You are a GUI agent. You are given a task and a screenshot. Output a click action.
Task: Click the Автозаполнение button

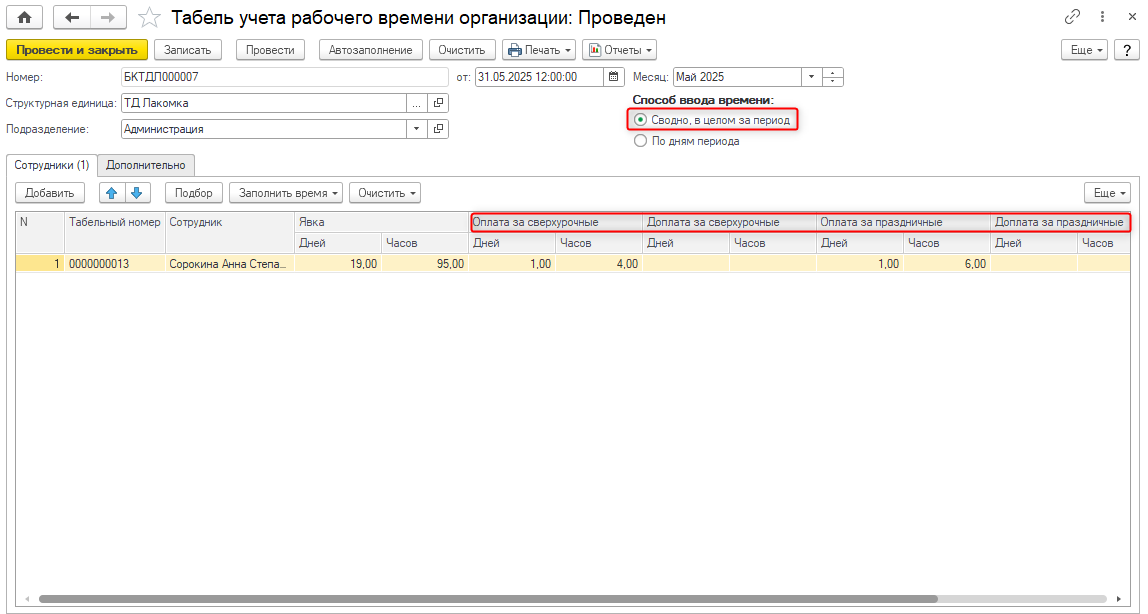[370, 50]
